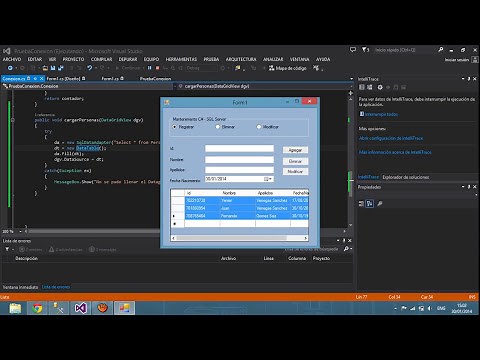Click the Nombre text field in Form1
Image resolution: width=480 pixels, height=360 pixels.
point(239,160)
